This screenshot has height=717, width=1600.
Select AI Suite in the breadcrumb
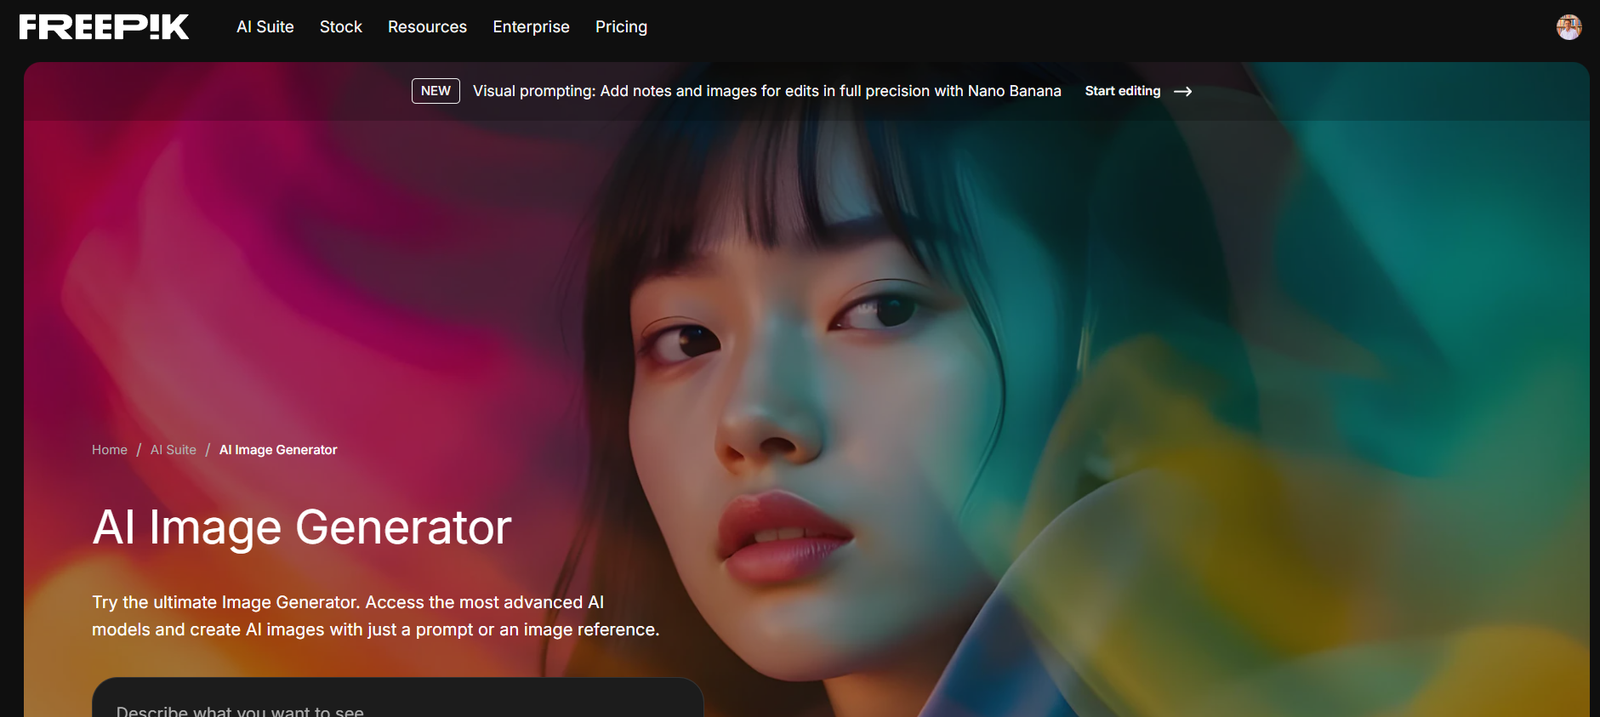(x=173, y=450)
